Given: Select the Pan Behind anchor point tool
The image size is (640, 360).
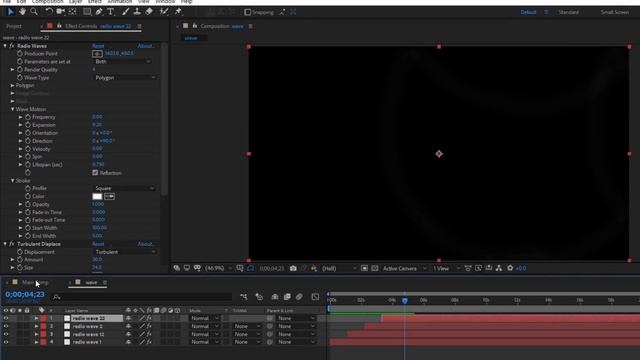Looking at the screenshot, I should coord(73,12).
